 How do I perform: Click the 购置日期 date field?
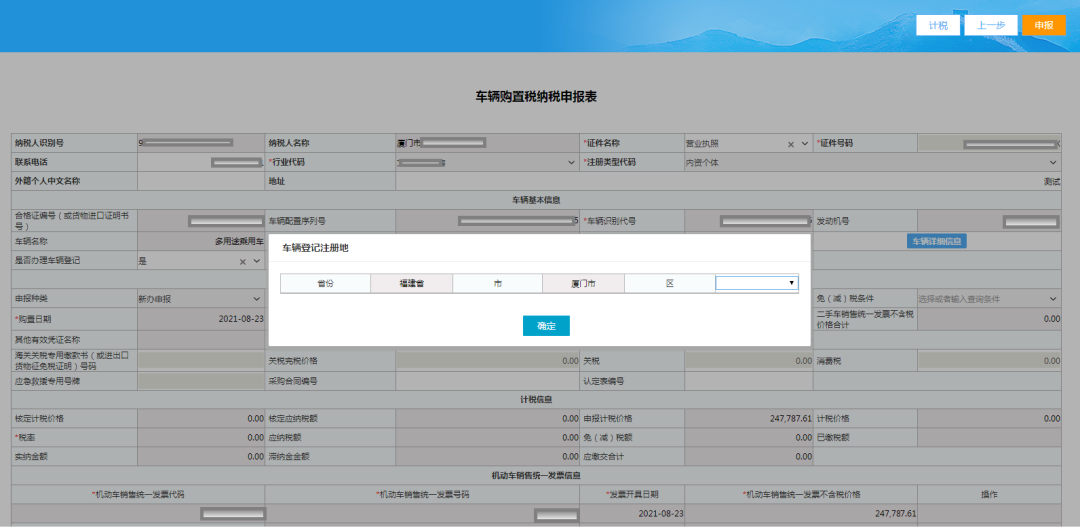point(201,319)
